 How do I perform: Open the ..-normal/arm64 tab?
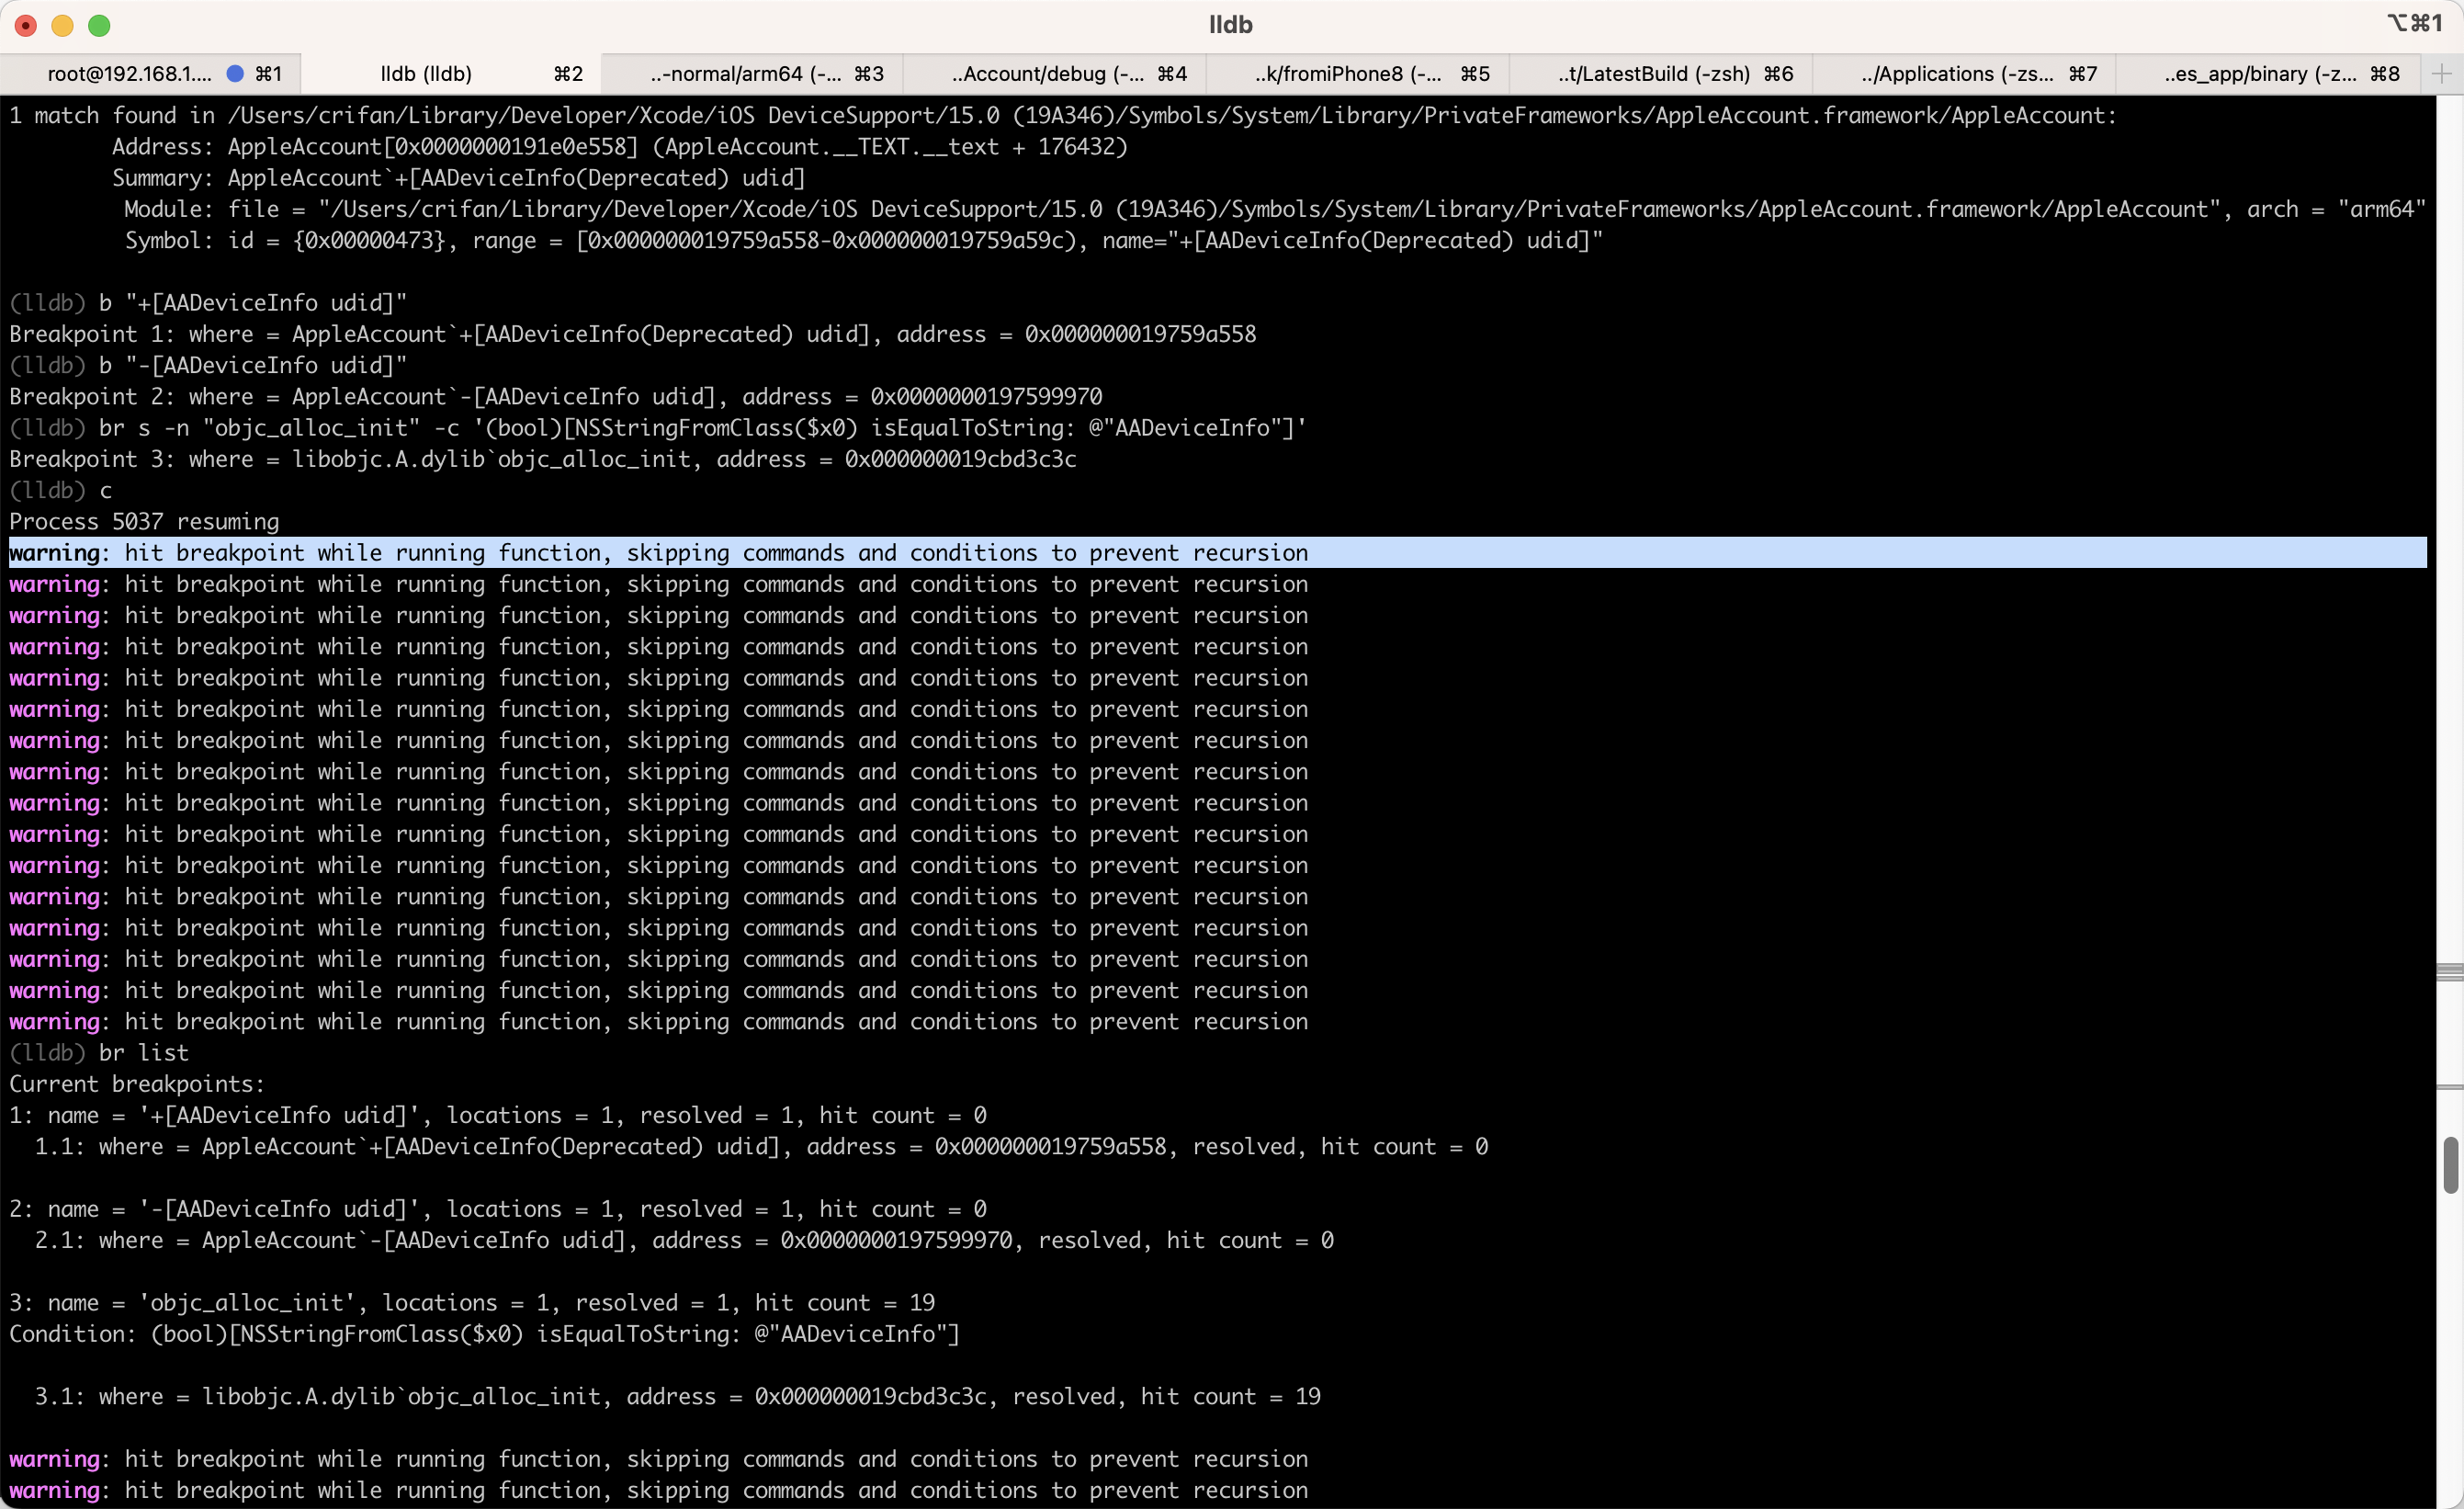754,74
